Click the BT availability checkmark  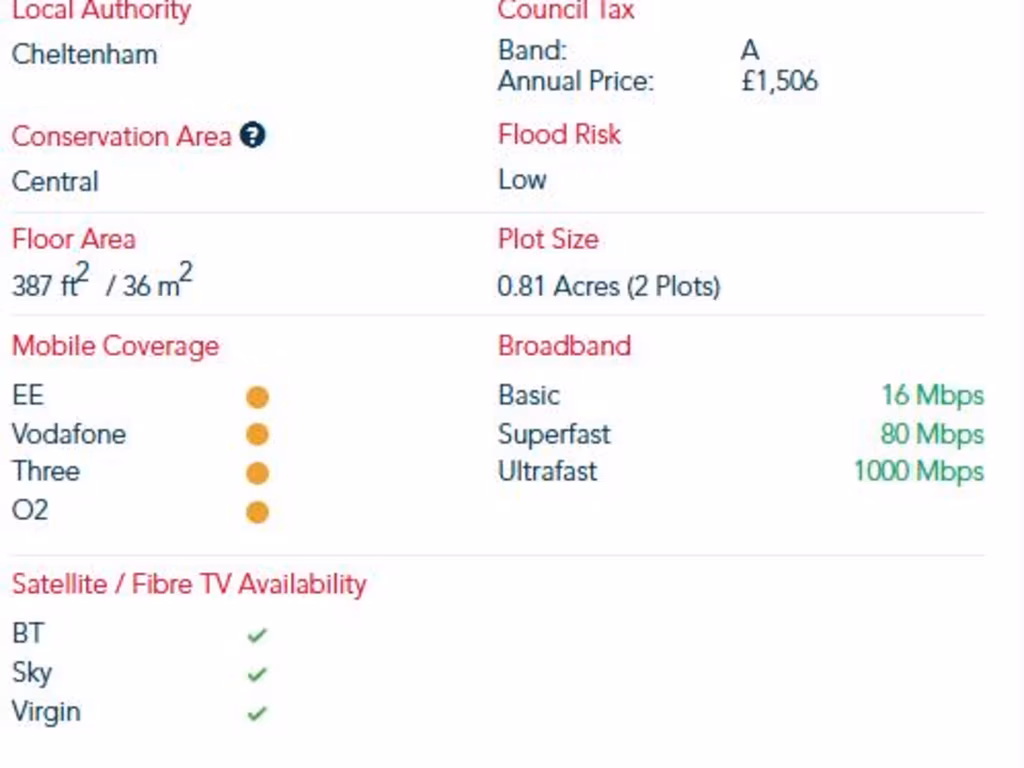257,635
